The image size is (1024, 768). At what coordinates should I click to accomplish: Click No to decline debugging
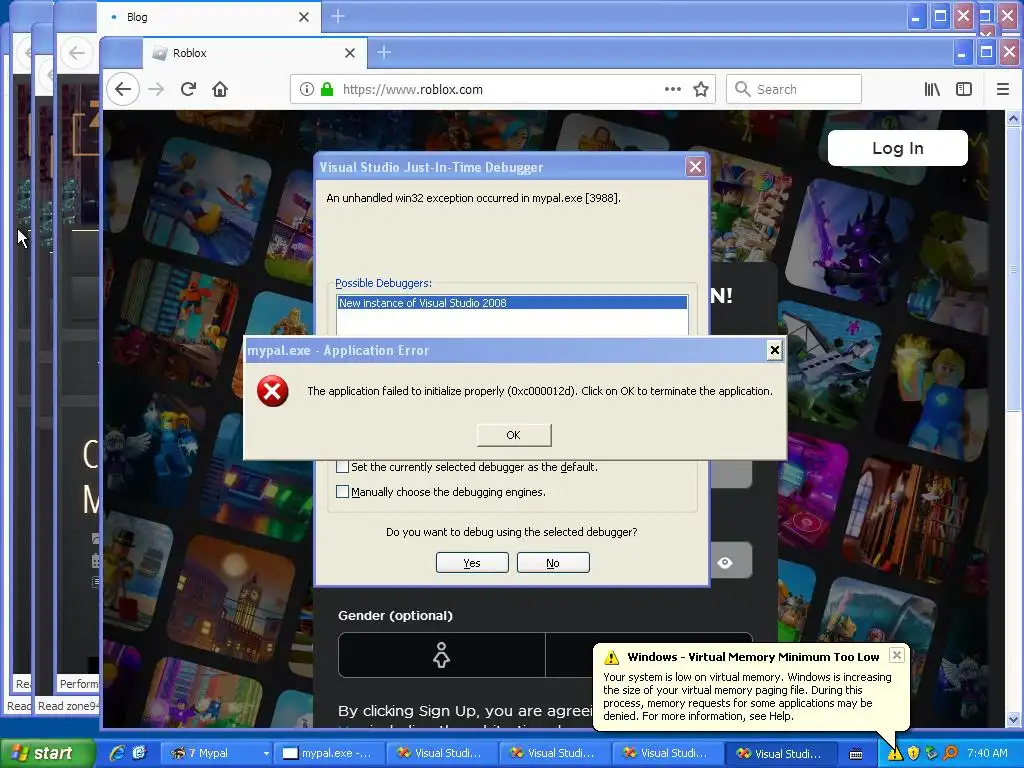pos(553,563)
